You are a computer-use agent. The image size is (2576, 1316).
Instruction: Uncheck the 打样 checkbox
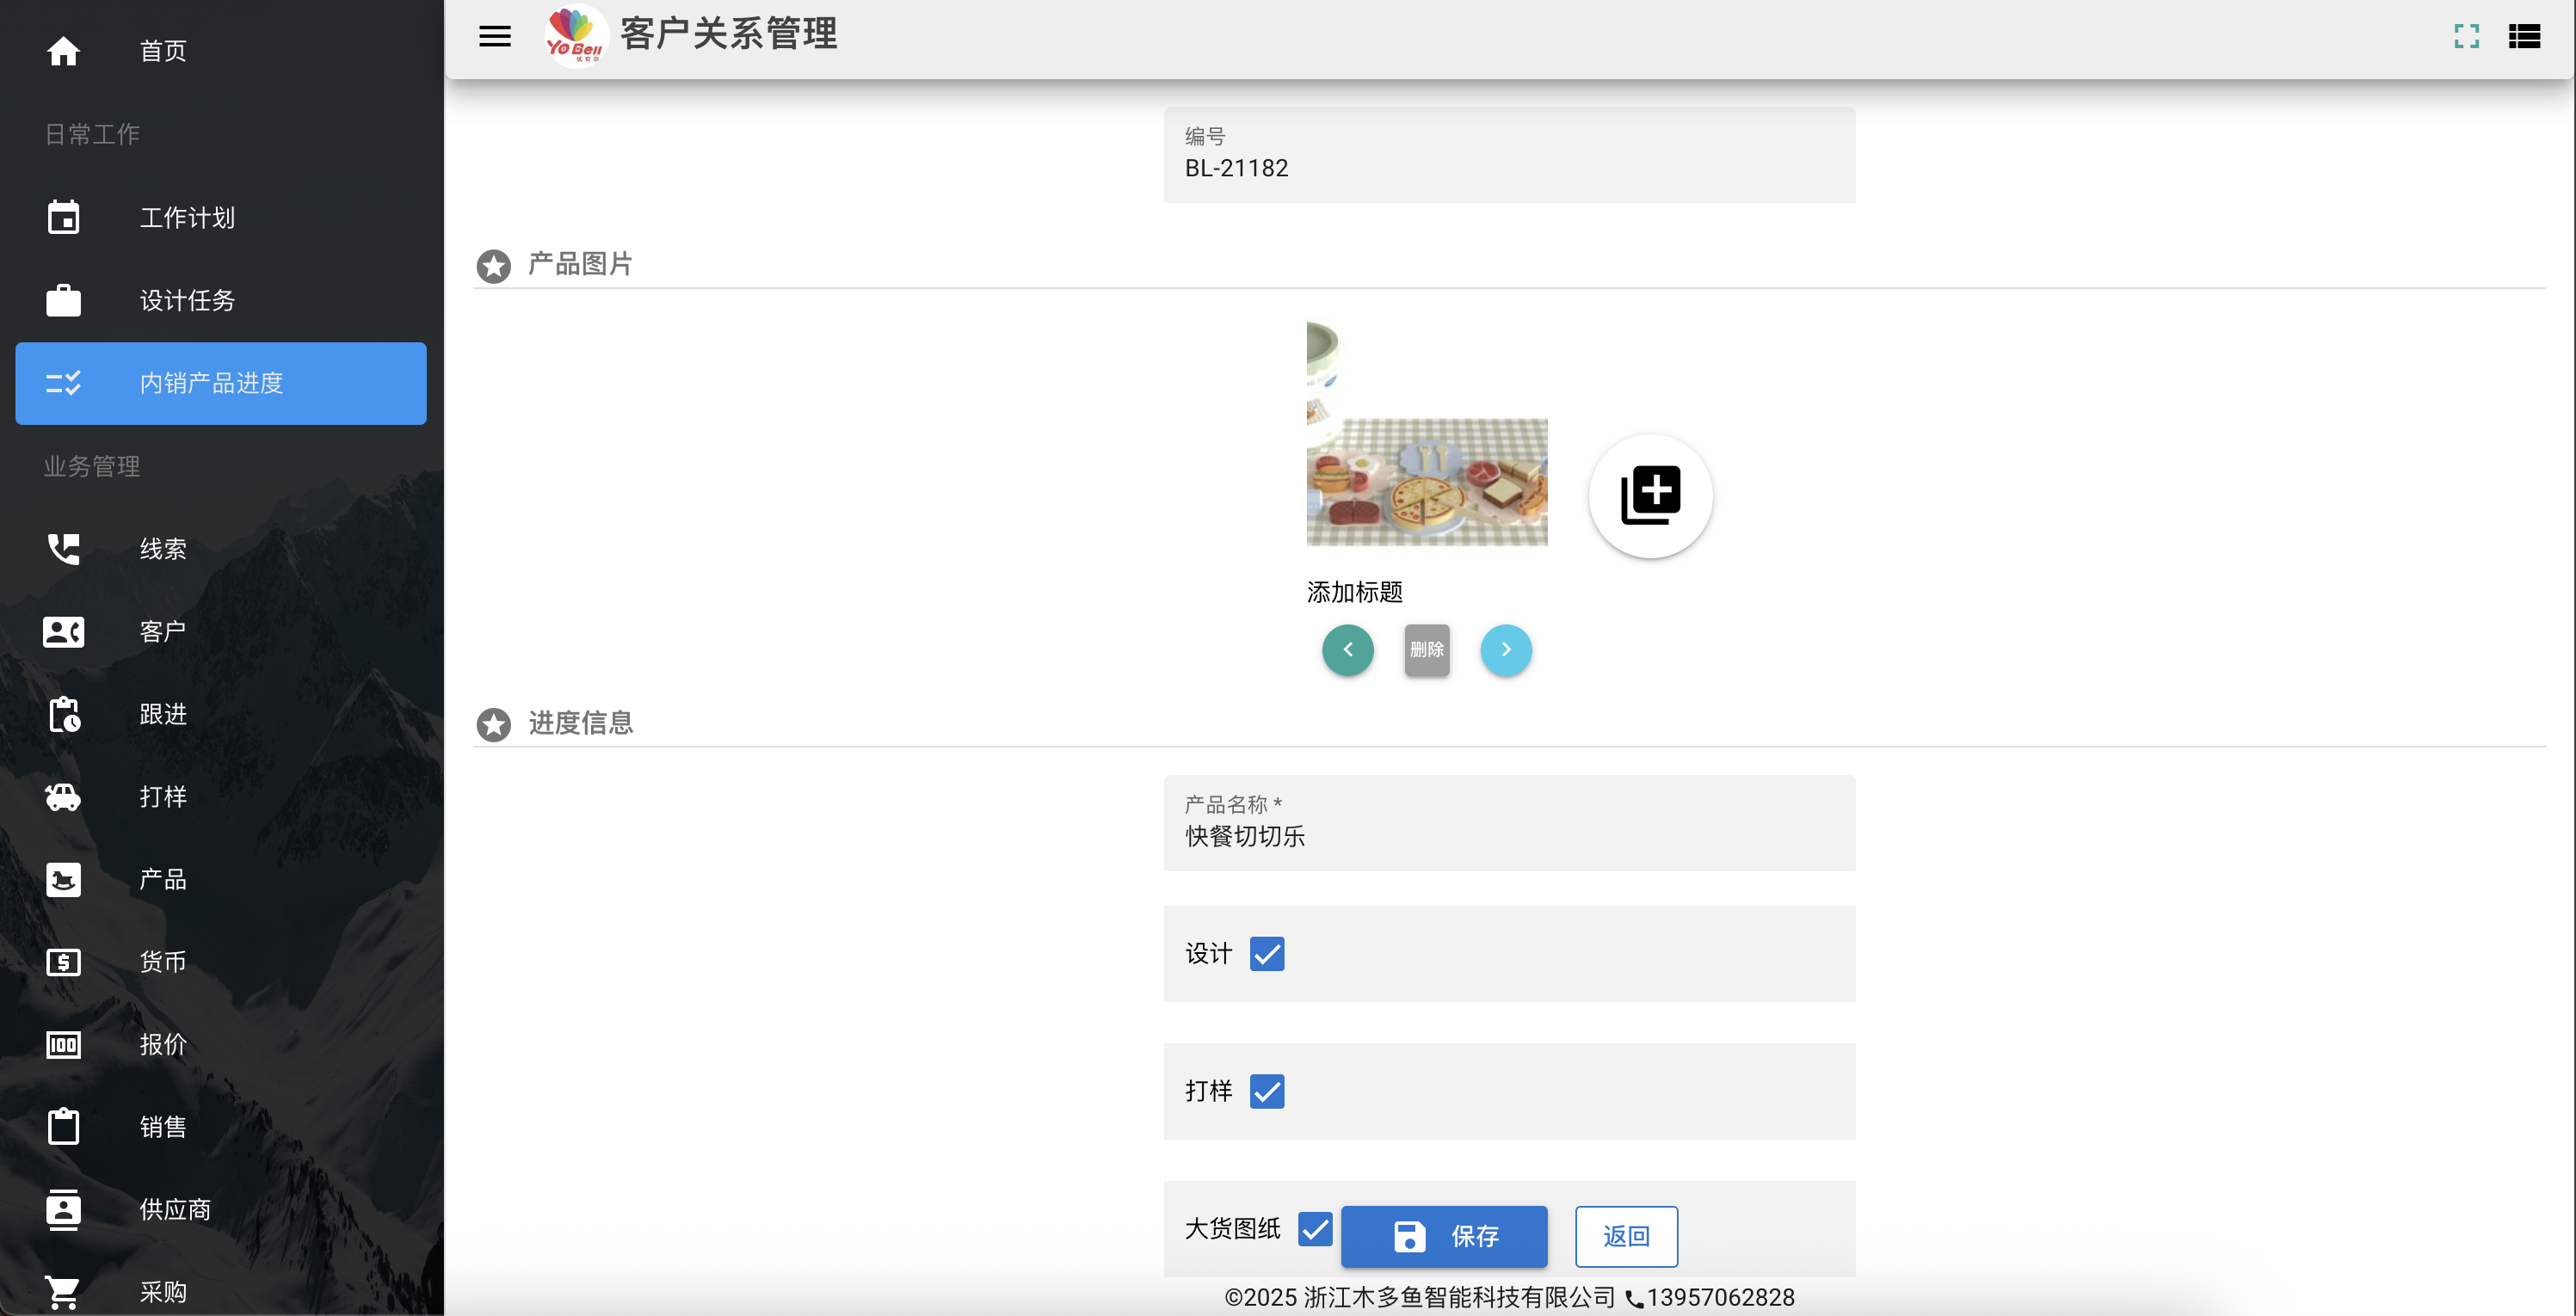[x=1267, y=1091]
